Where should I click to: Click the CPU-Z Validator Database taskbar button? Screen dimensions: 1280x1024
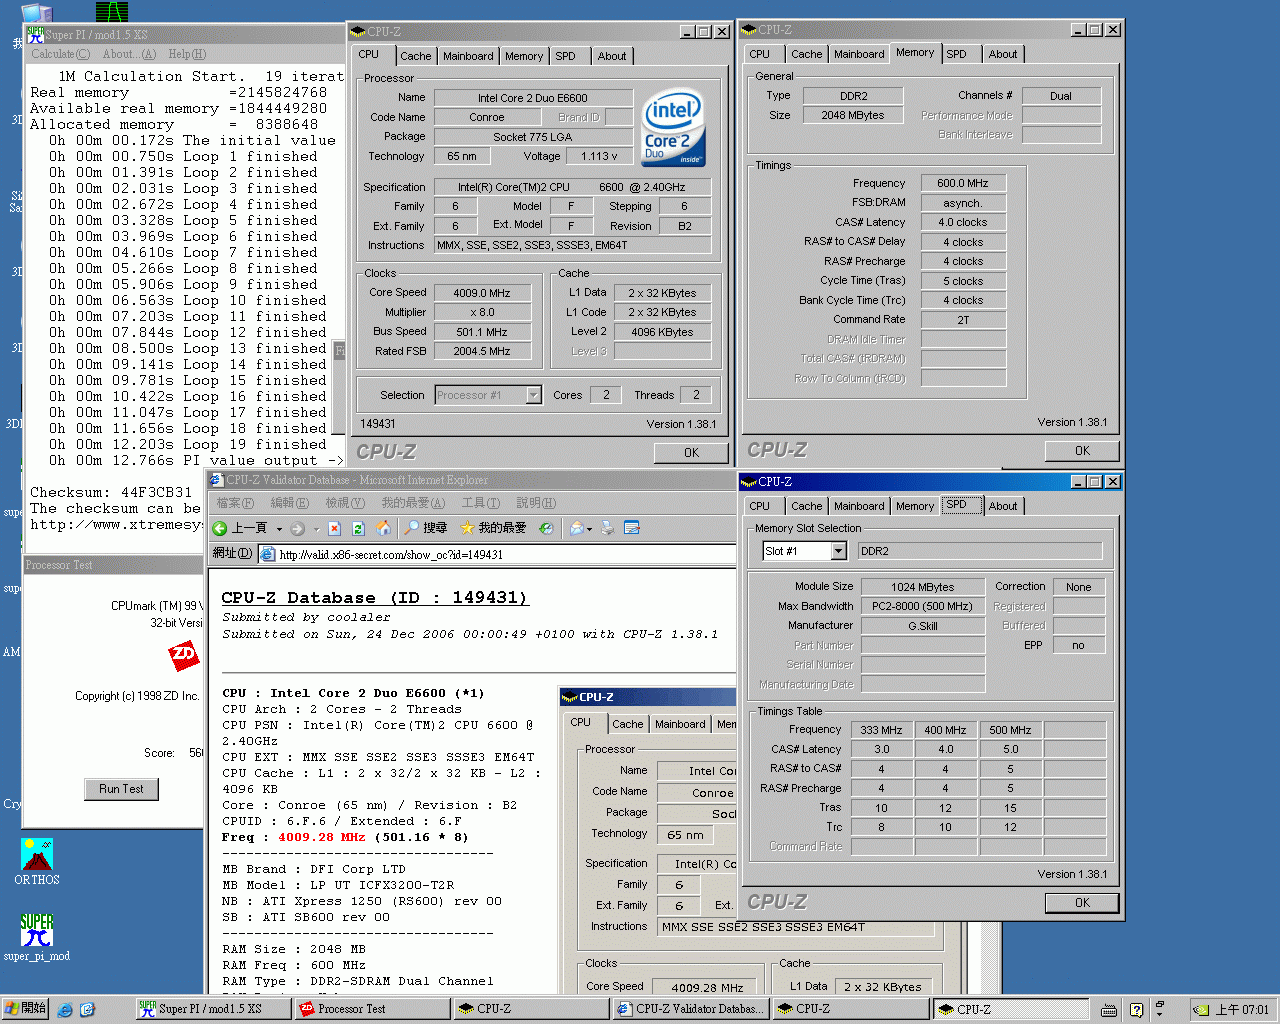click(690, 1009)
